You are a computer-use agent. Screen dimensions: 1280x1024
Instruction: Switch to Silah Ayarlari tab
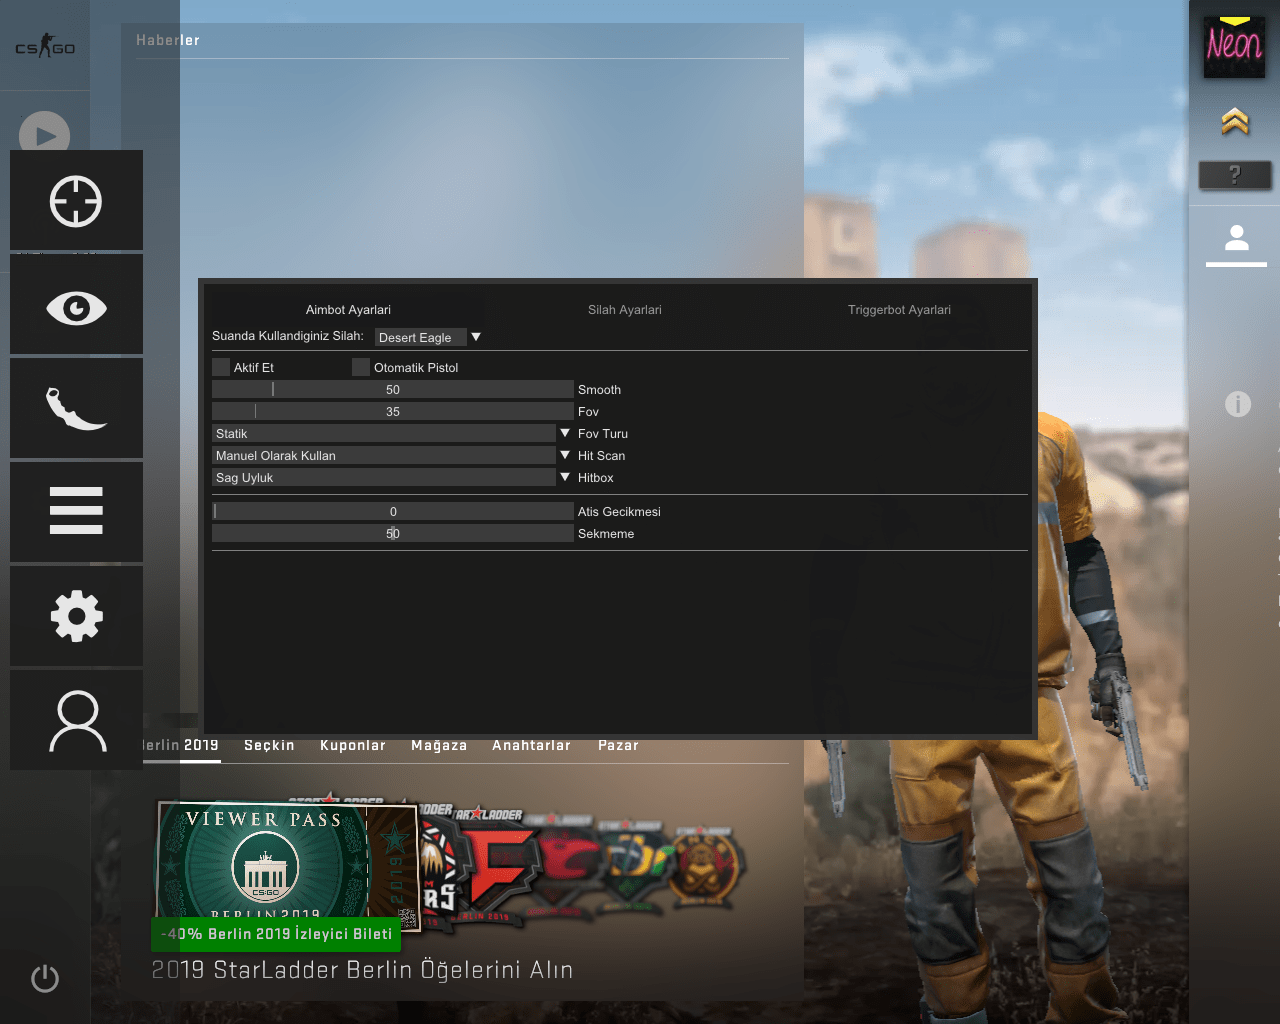625,310
